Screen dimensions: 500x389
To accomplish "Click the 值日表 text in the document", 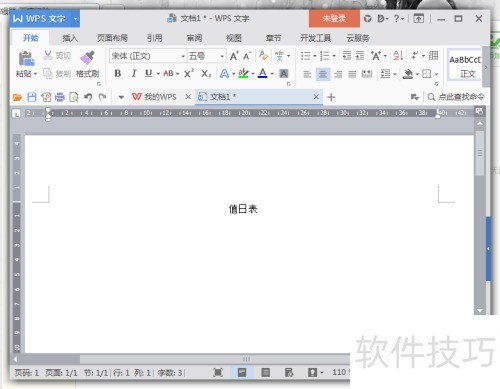I will point(243,209).
